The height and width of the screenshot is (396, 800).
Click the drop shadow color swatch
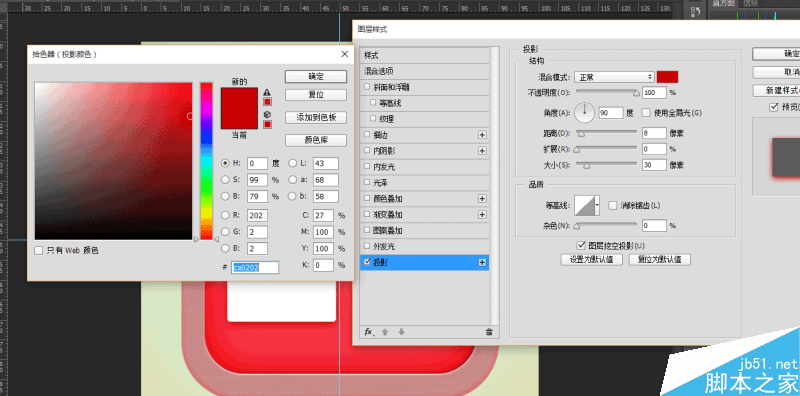point(667,77)
